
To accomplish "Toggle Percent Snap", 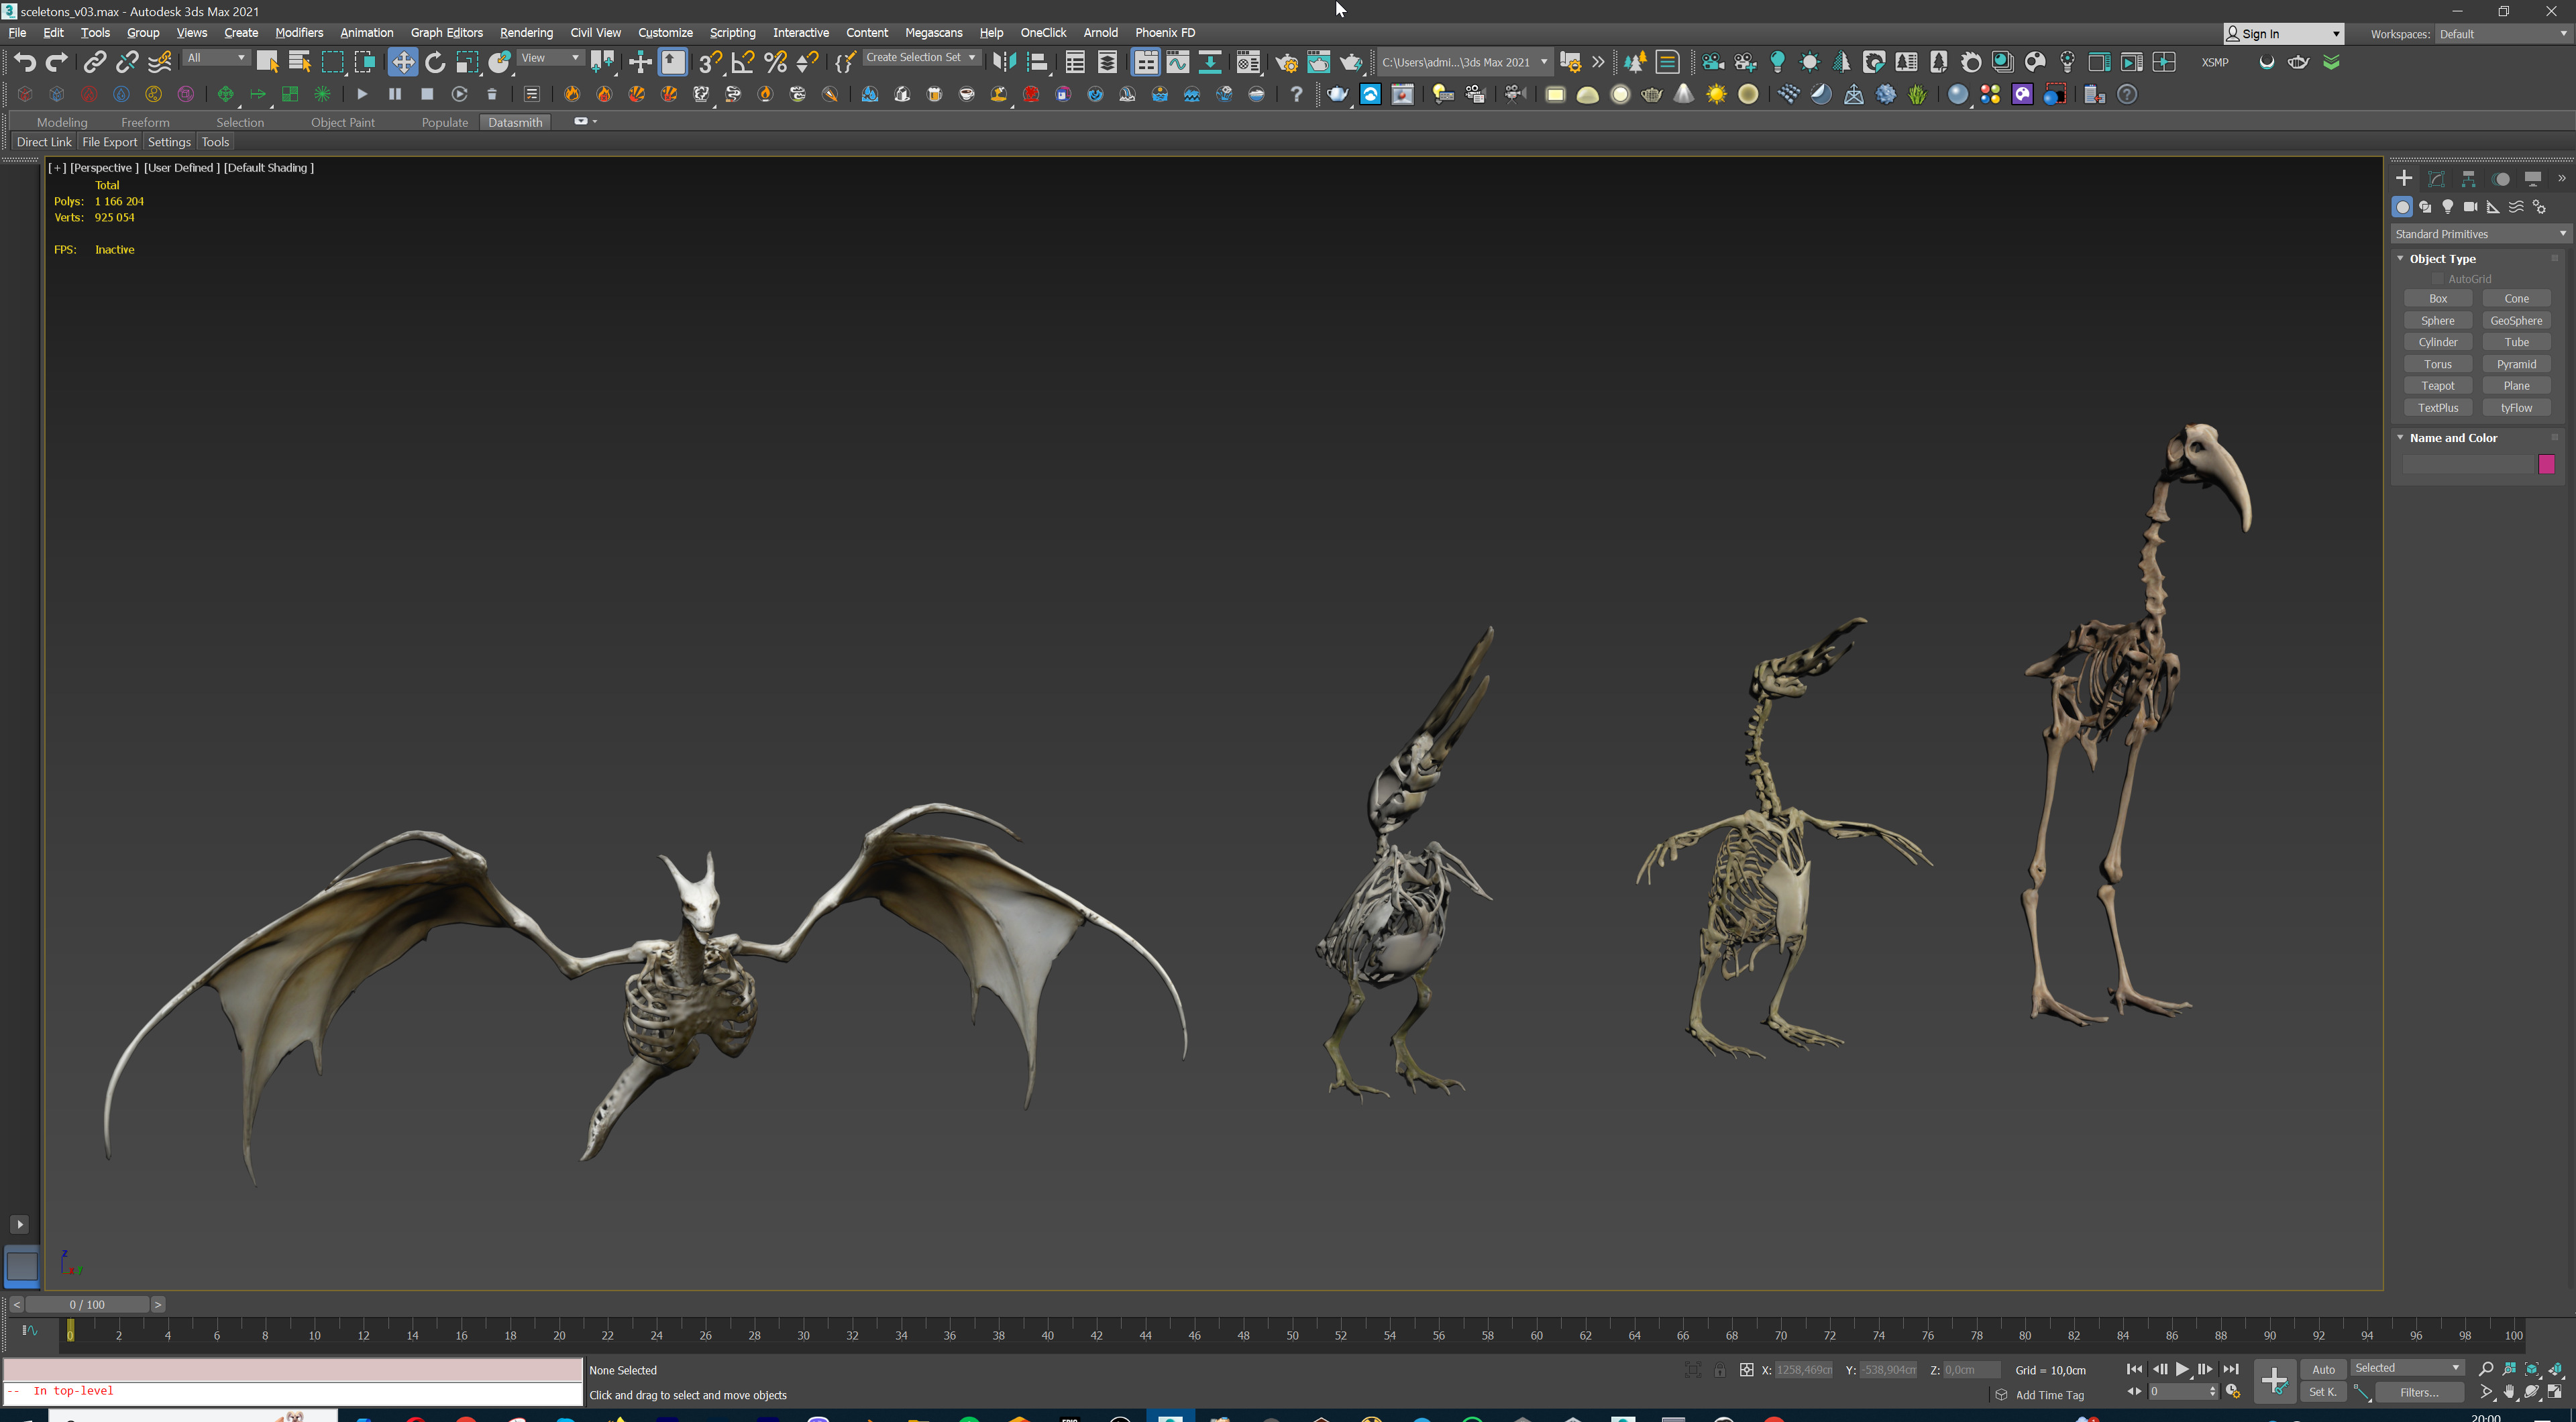I will [x=775, y=62].
